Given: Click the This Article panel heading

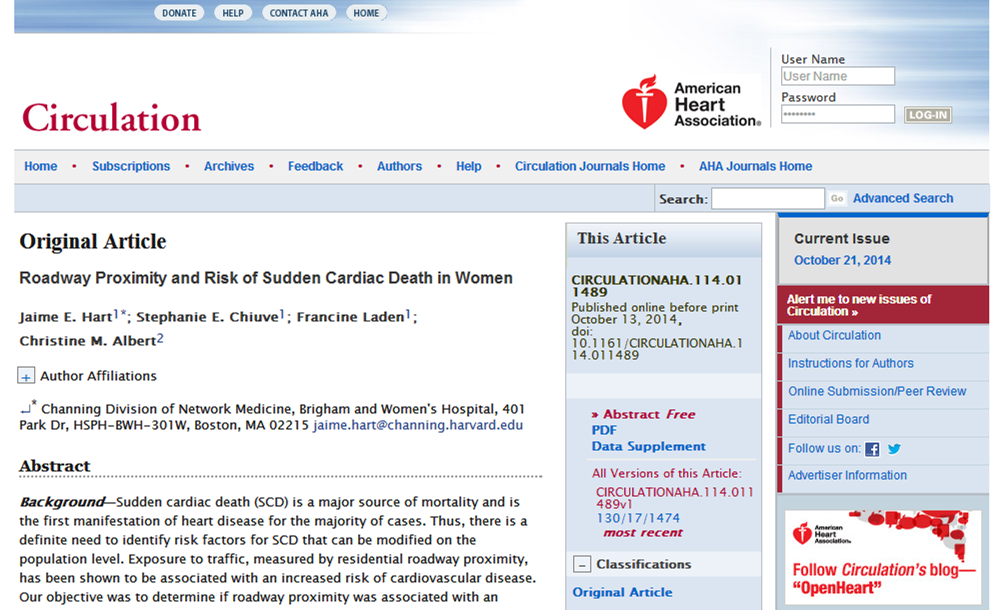Looking at the screenshot, I should pos(622,238).
